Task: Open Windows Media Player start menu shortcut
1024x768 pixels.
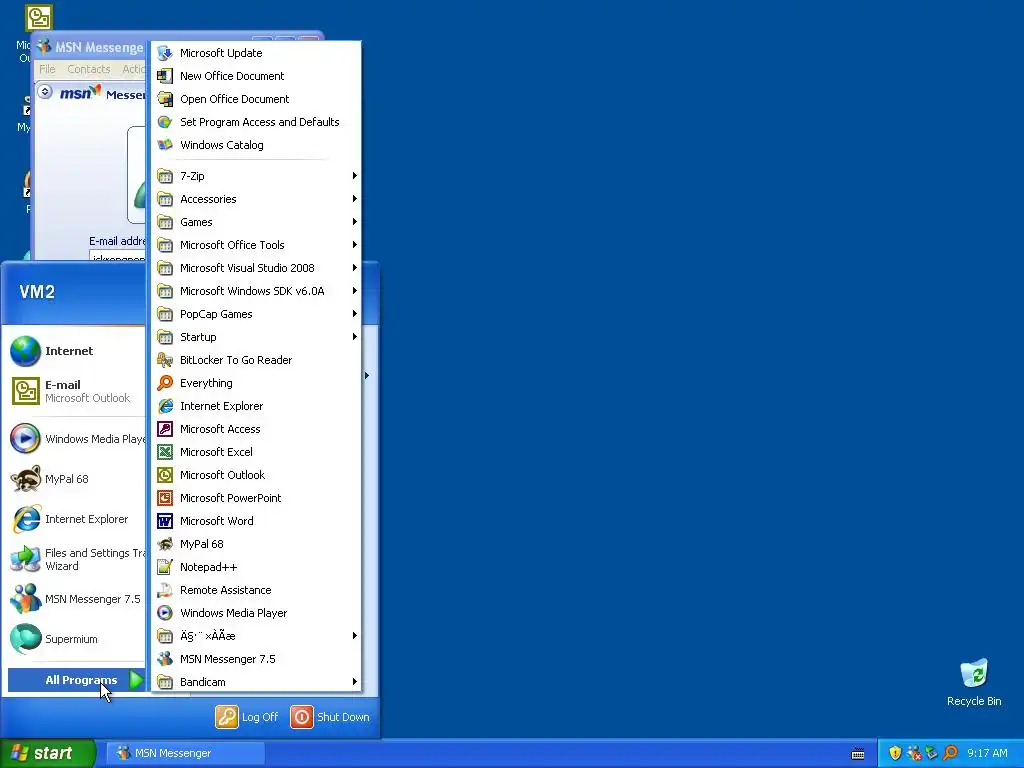Action: 76,438
